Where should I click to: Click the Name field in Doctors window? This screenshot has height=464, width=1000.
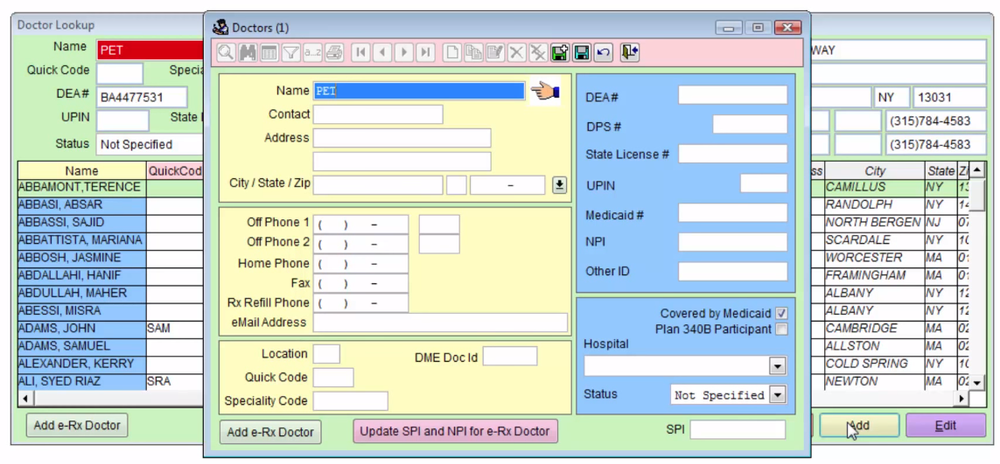pyautogui.click(x=419, y=91)
